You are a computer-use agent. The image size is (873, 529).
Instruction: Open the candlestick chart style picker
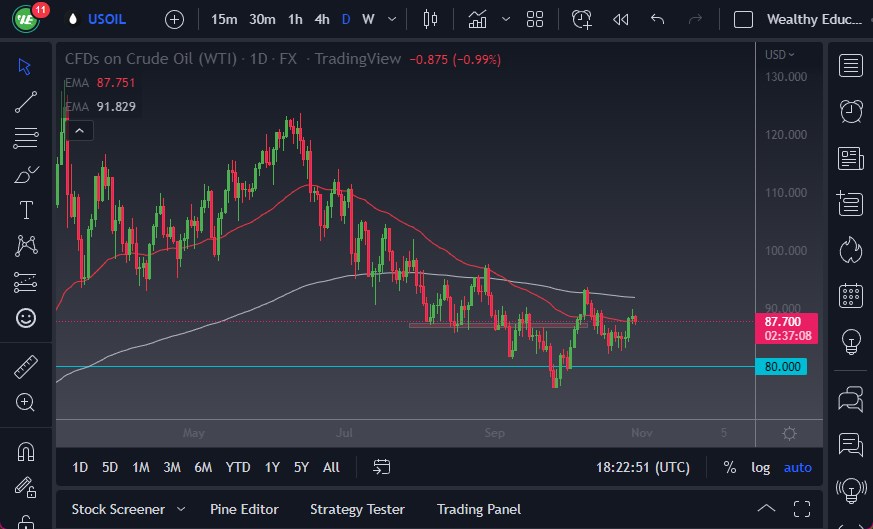pyautogui.click(x=431, y=19)
